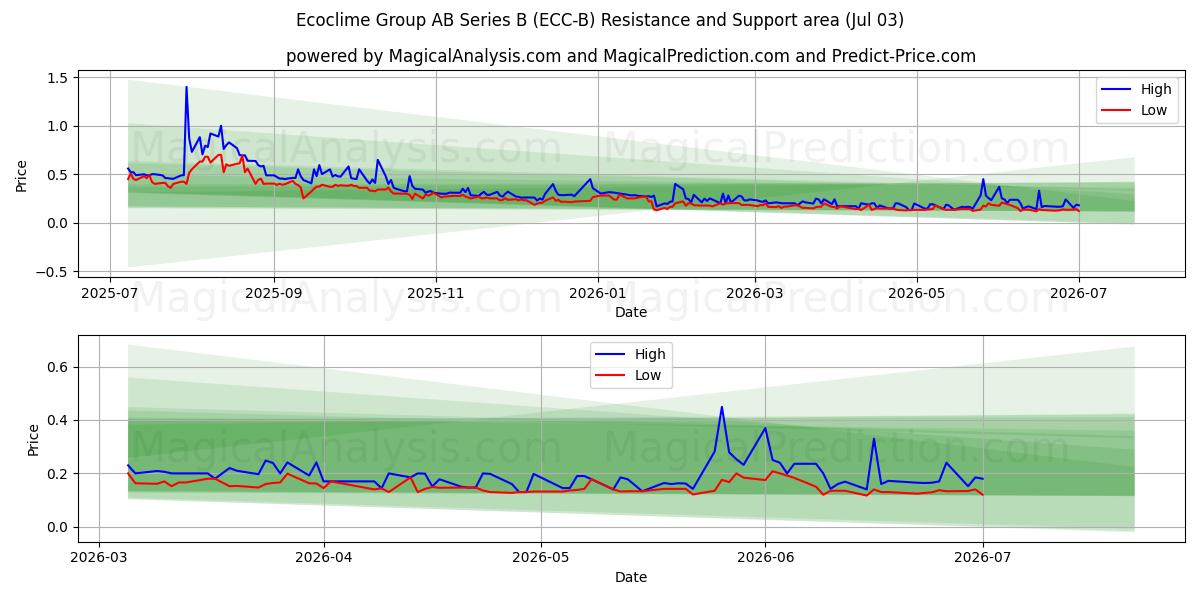
Task: Click the '2026-04' tick label on bottom chart
Action: click(x=325, y=560)
